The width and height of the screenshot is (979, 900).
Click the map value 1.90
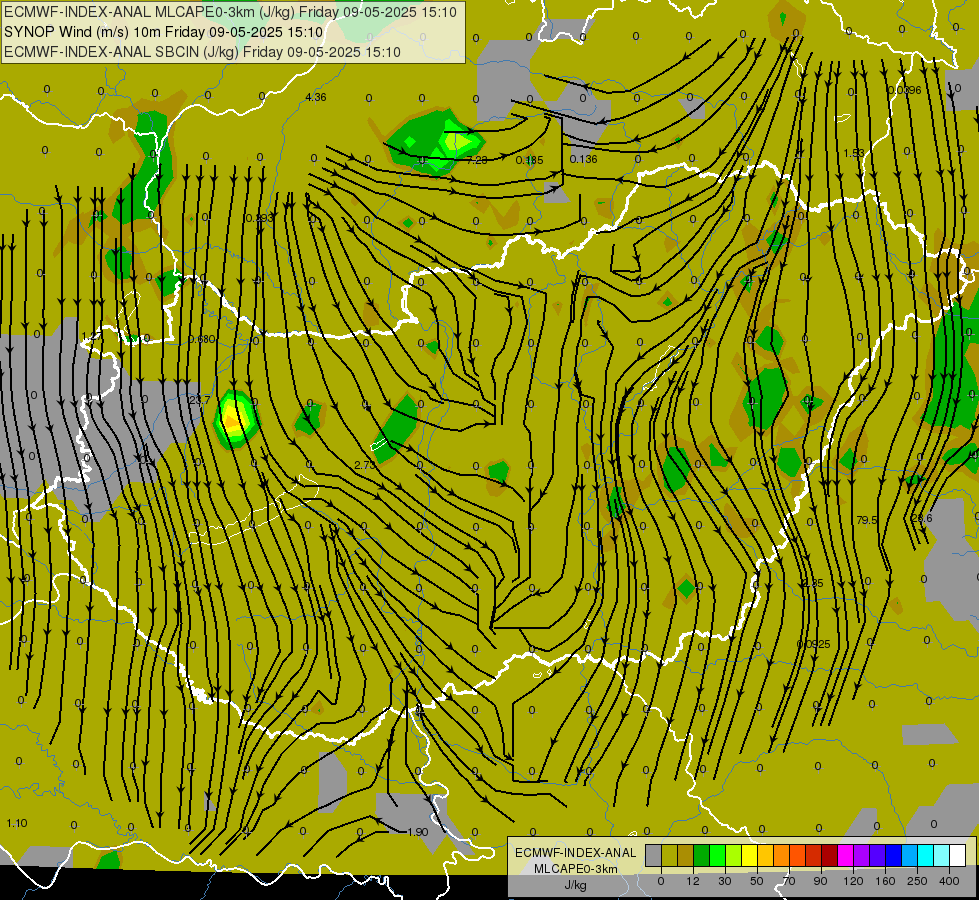(418, 832)
